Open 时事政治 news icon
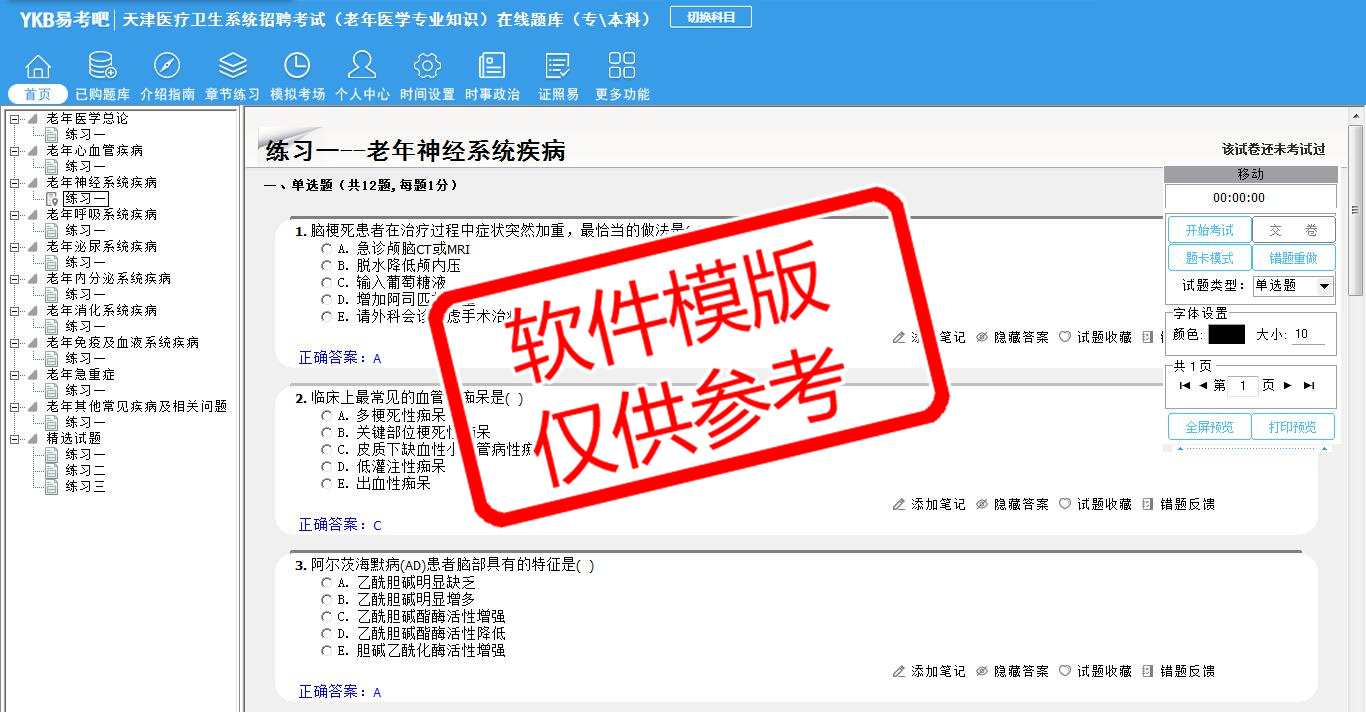Image resolution: width=1366 pixels, height=712 pixels. (492, 66)
